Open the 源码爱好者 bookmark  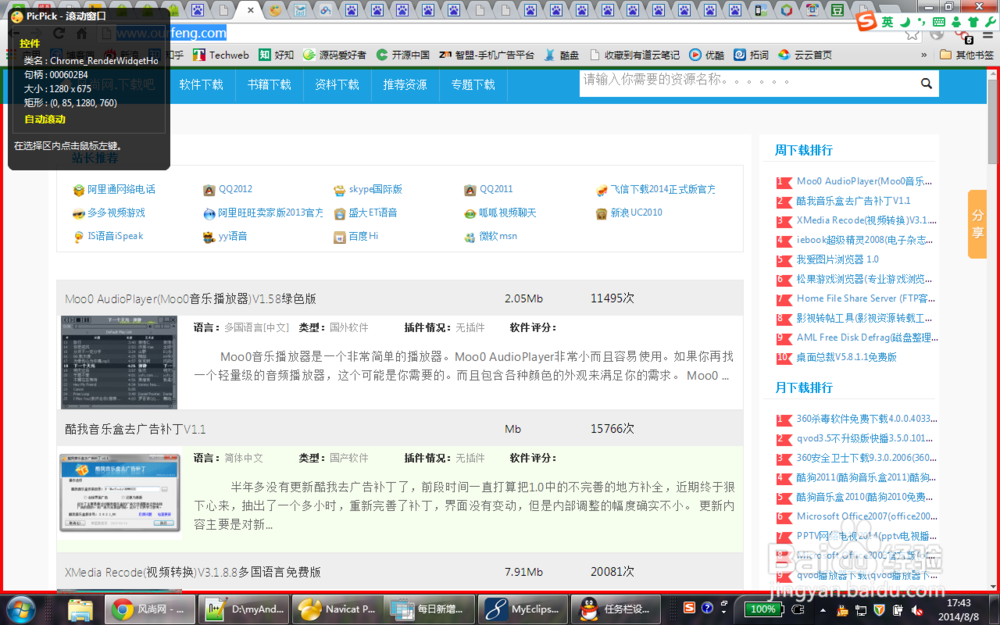[334, 55]
